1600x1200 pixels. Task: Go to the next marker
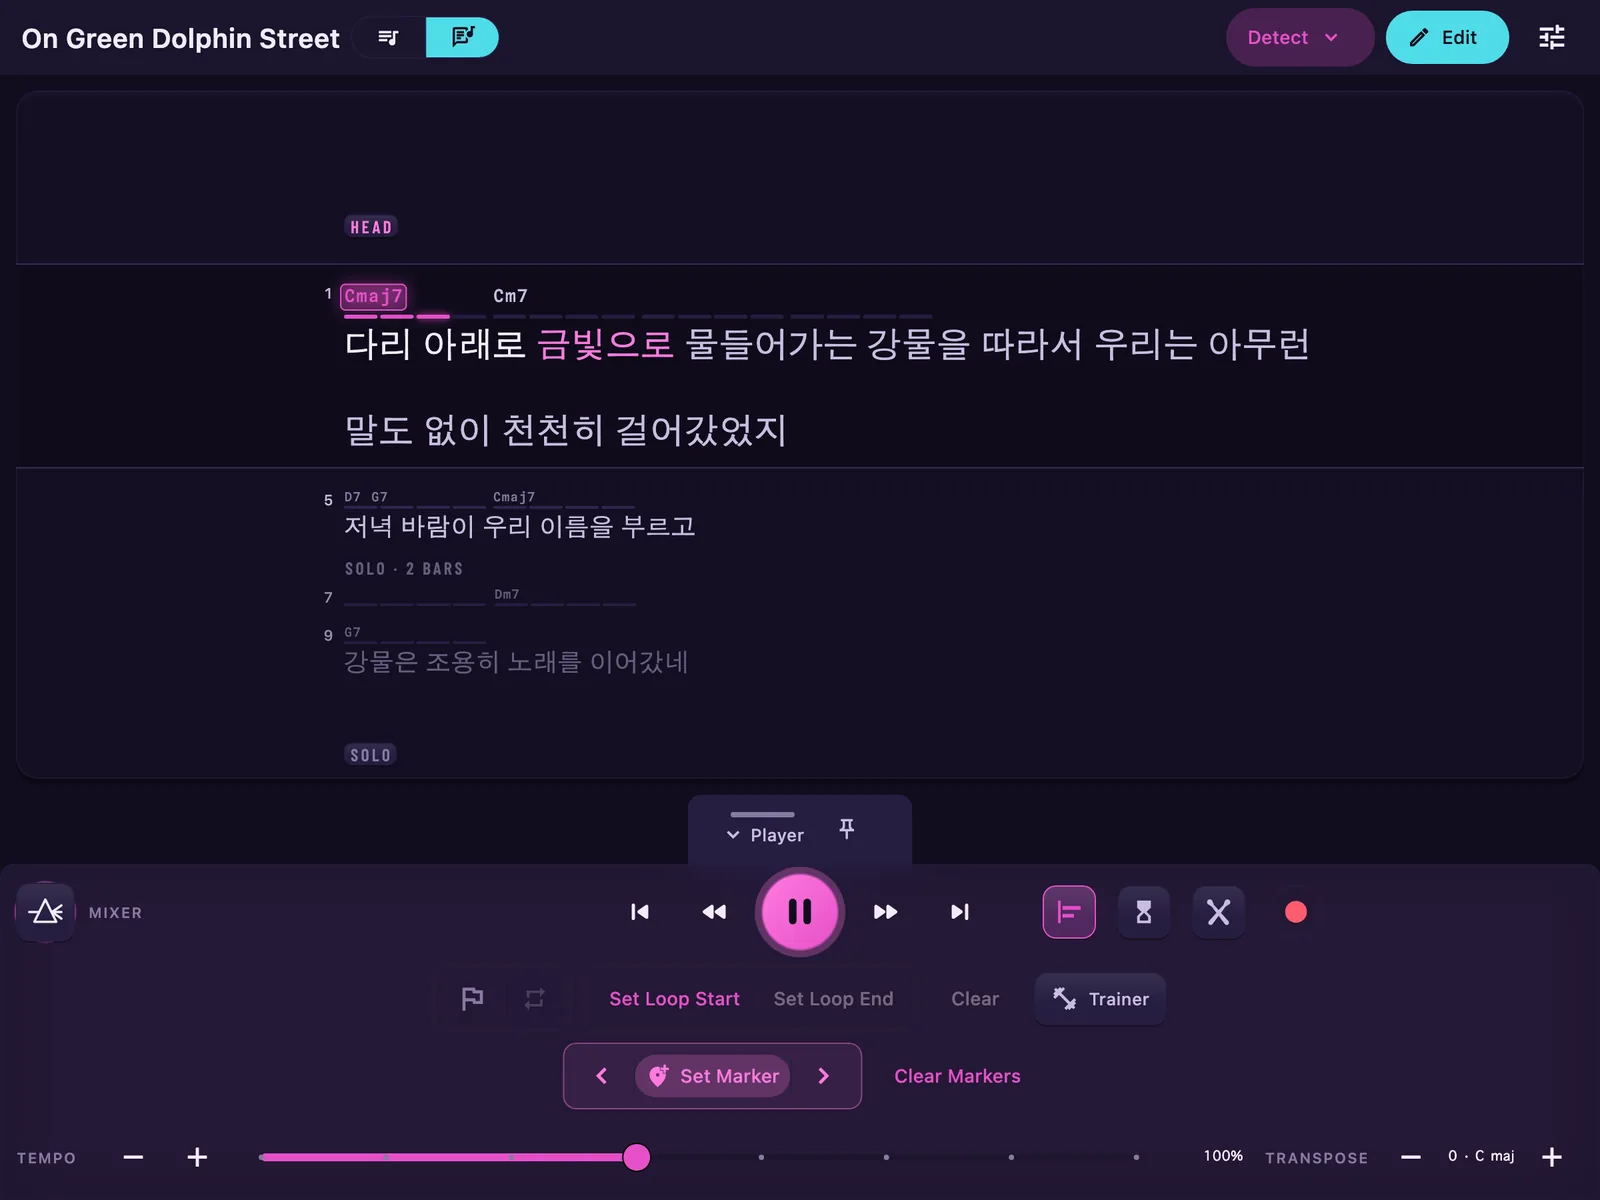[824, 1076]
